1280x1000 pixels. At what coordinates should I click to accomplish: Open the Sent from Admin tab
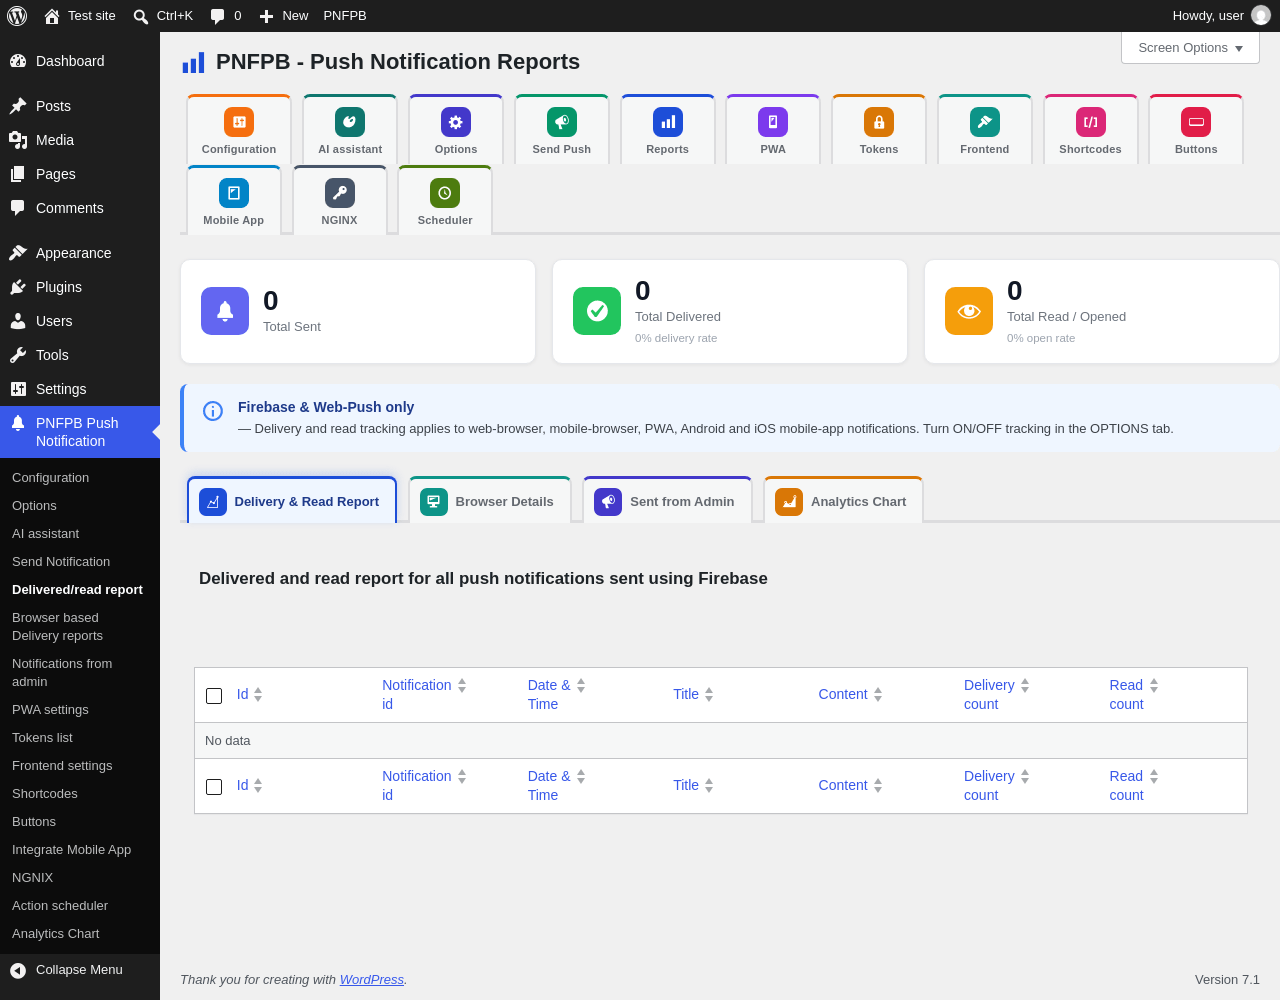click(x=668, y=501)
